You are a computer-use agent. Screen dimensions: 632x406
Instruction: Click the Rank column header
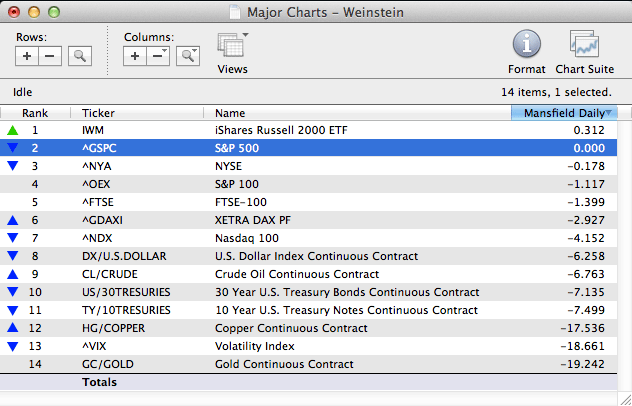(x=36, y=113)
